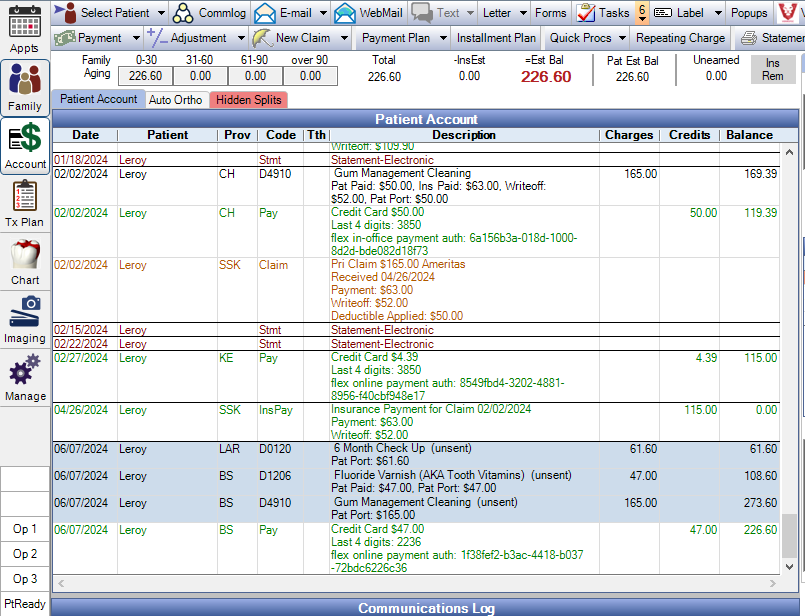Expand the New Claim dropdown arrow
The image size is (805, 616).
344,38
